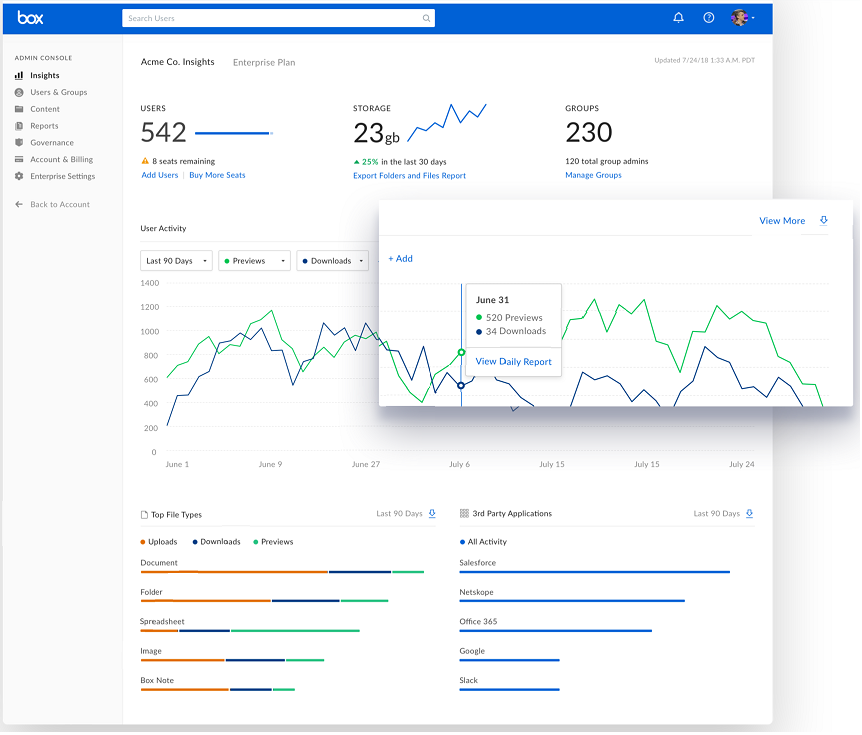Click the 3rd Party Applications grid icon
Viewport: 862px width, 735px height.
click(464, 513)
